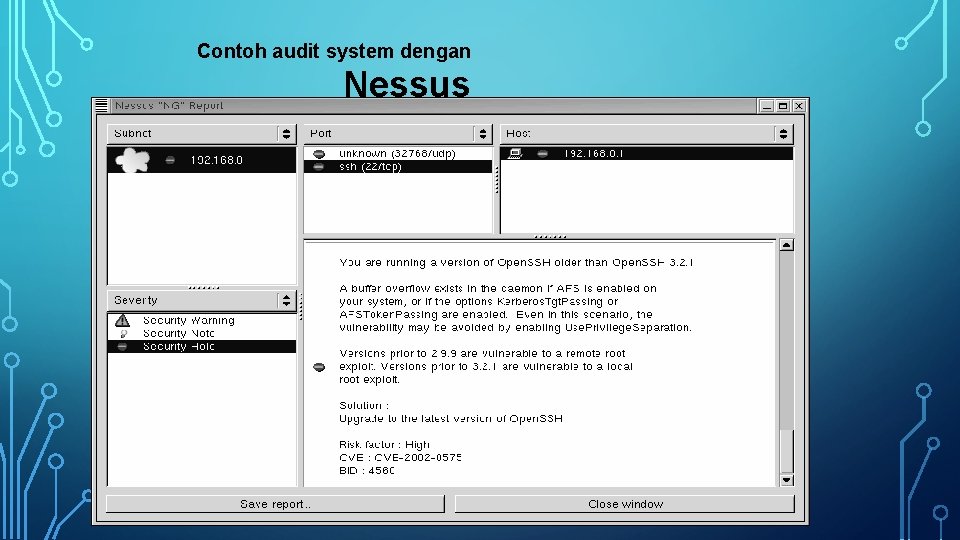
Task: Click the CVE-2002-0575 text
Action: [418, 457]
